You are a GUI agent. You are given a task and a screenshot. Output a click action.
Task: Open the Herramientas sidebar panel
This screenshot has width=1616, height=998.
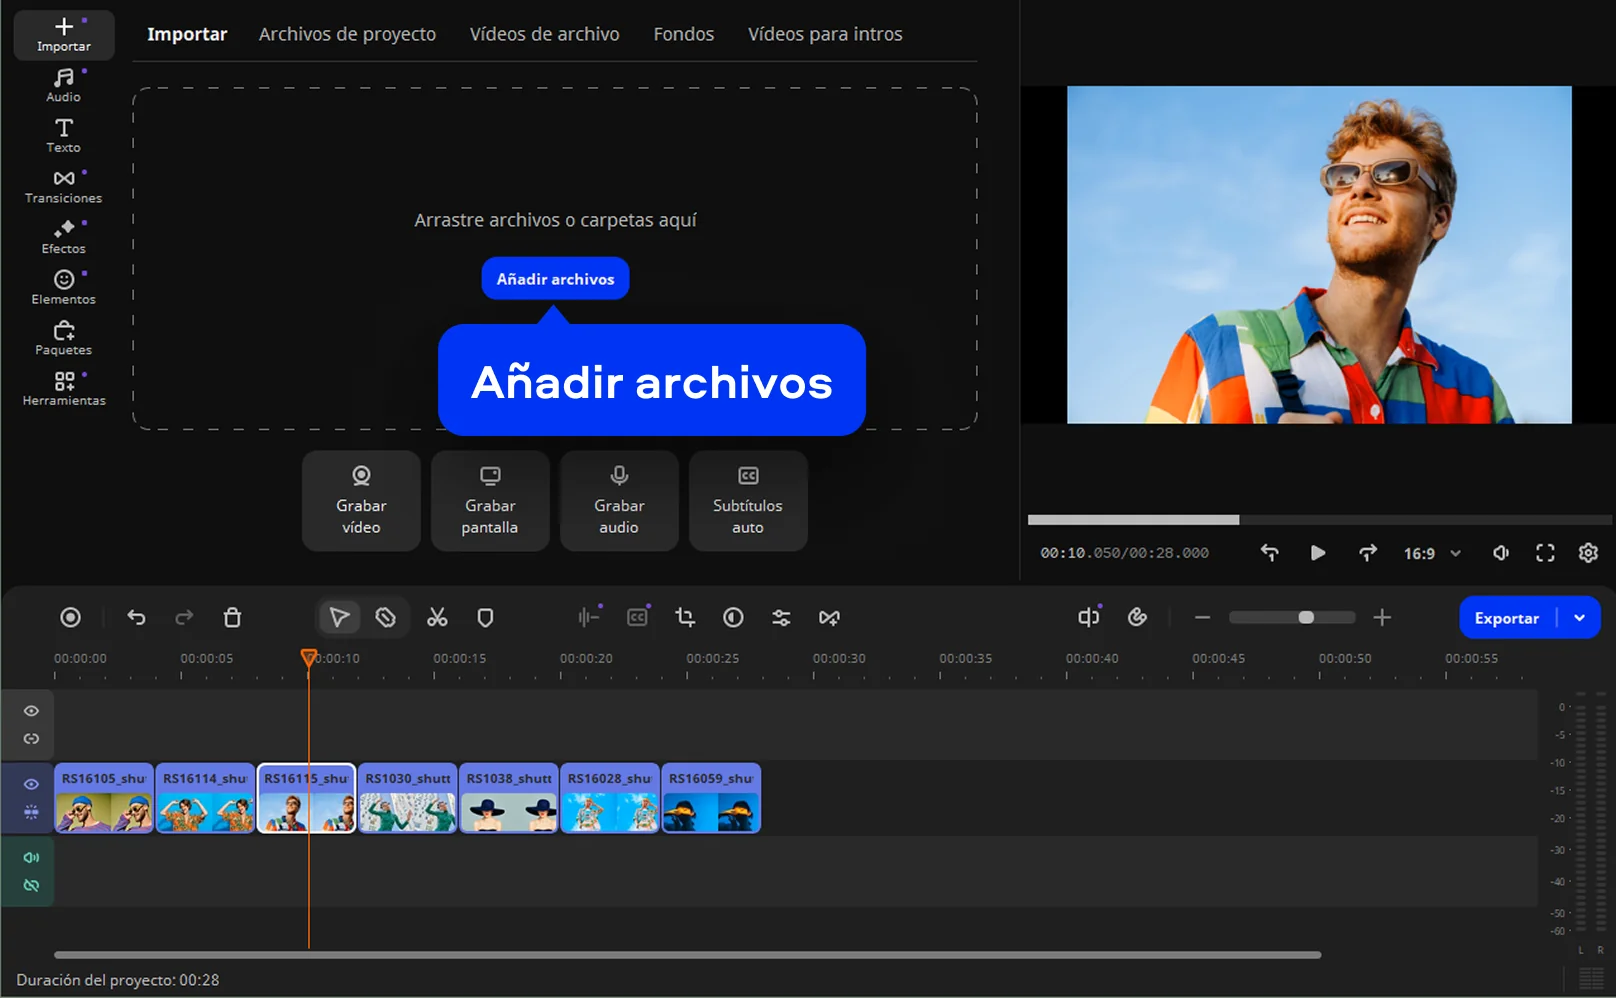pos(64,389)
